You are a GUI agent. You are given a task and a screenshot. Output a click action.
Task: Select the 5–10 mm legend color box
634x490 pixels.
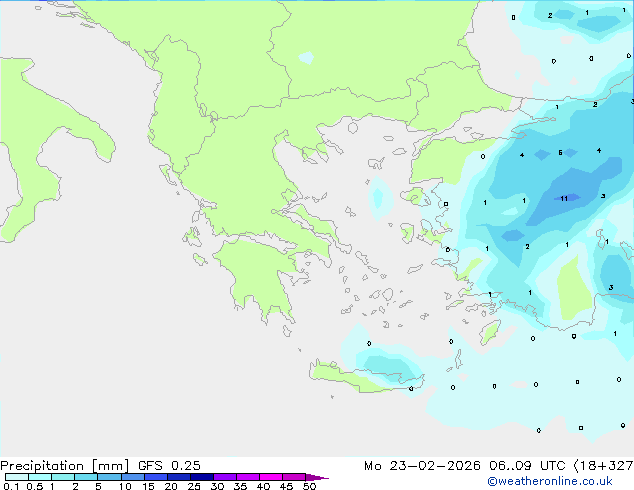[x=109, y=477]
